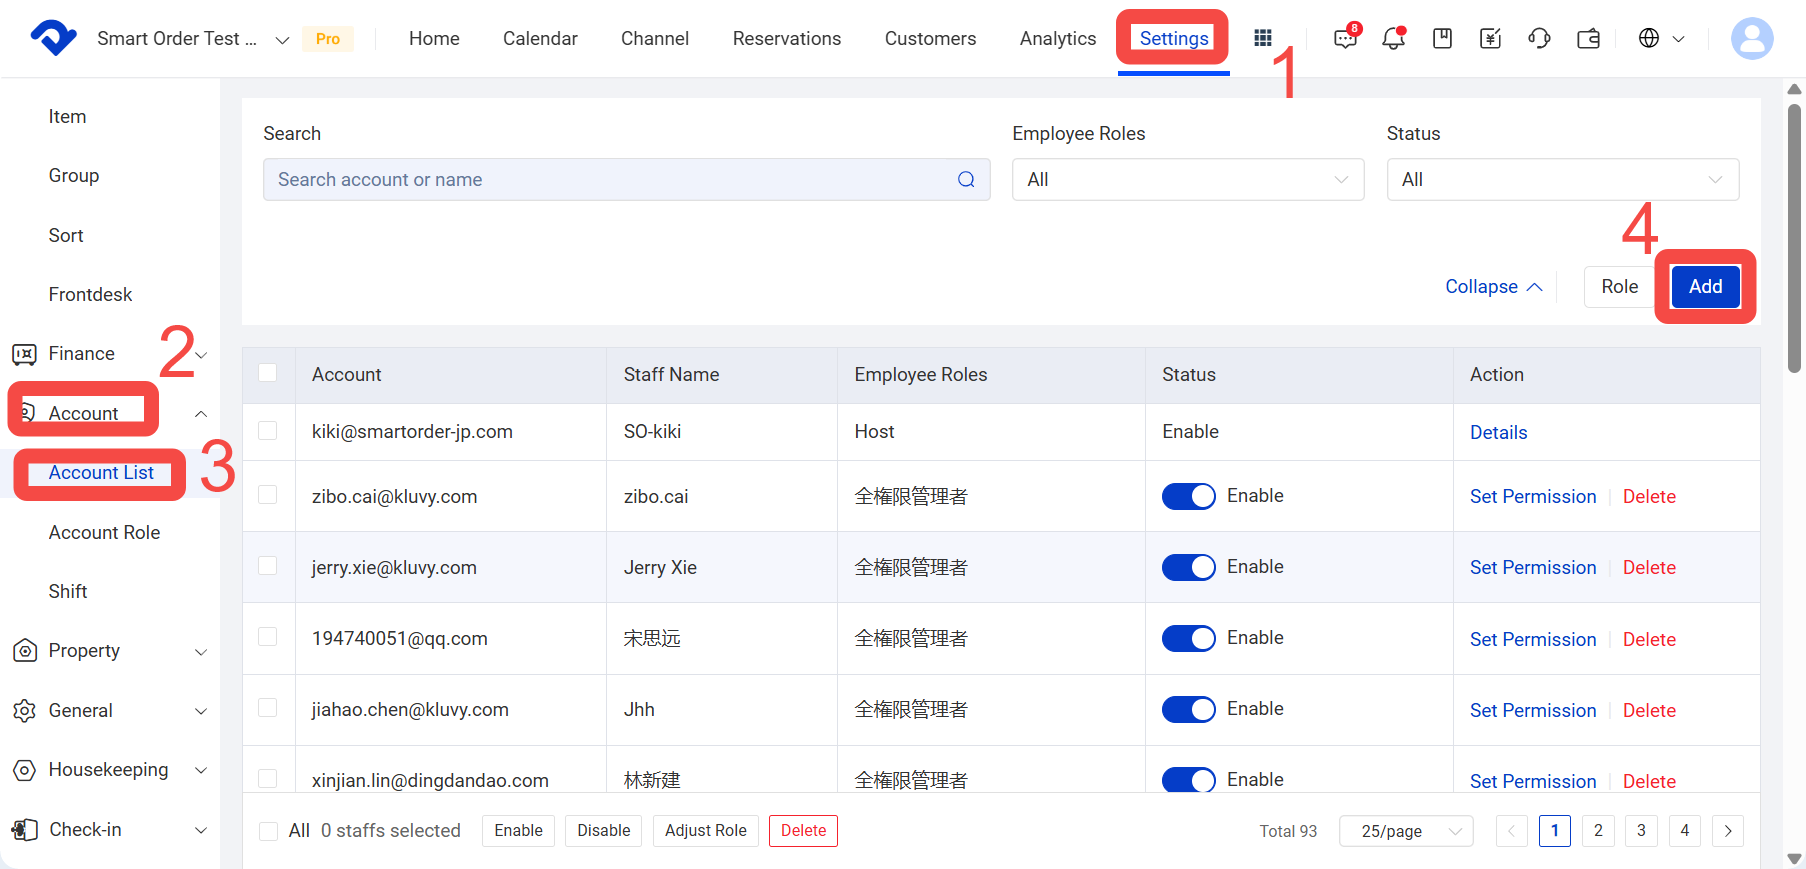
Task: Check the kiki@smartorder-jp.com row checkbox
Action: (x=267, y=431)
